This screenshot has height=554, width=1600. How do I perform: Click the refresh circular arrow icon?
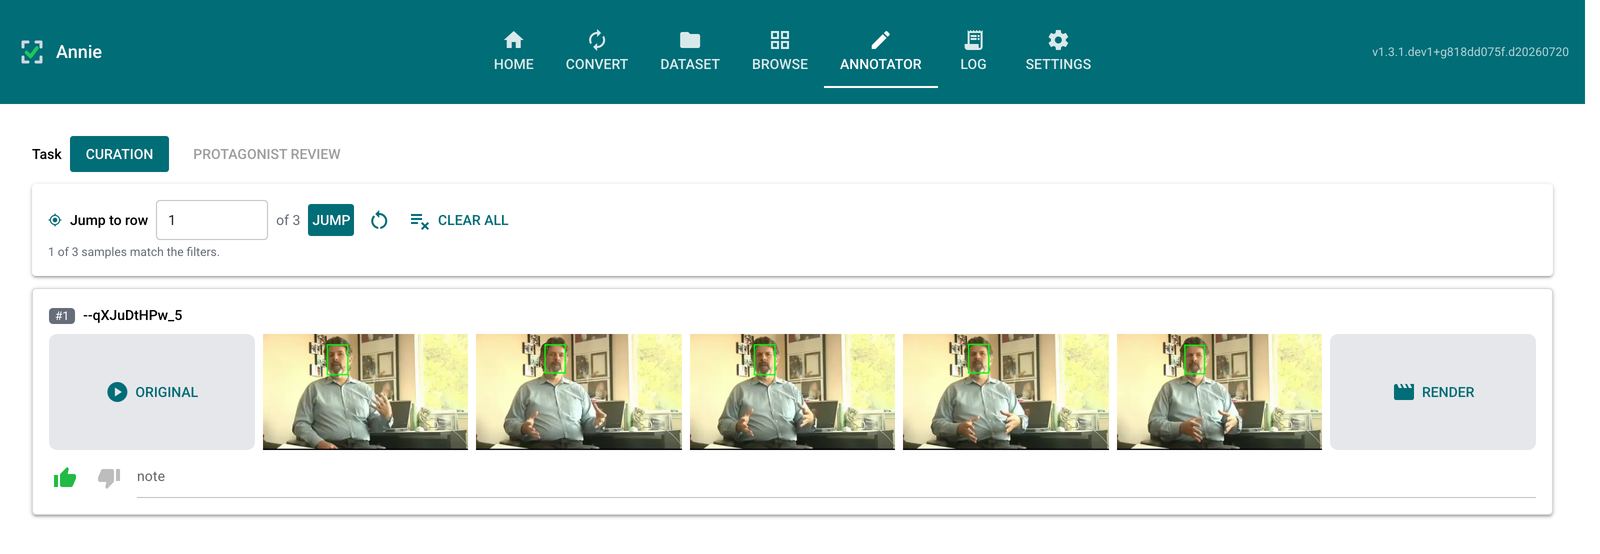(x=379, y=220)
